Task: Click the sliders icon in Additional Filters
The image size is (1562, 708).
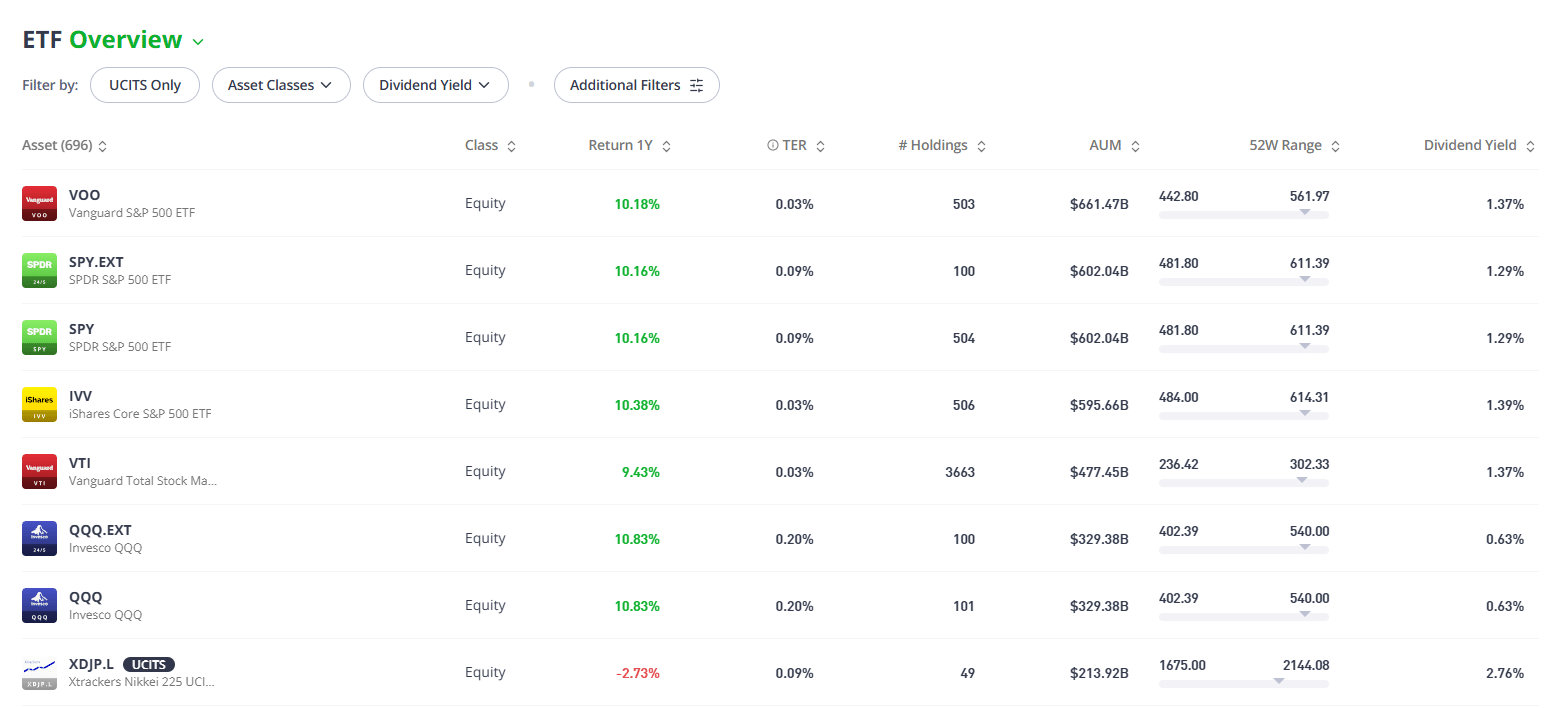Action: (697, 85)
